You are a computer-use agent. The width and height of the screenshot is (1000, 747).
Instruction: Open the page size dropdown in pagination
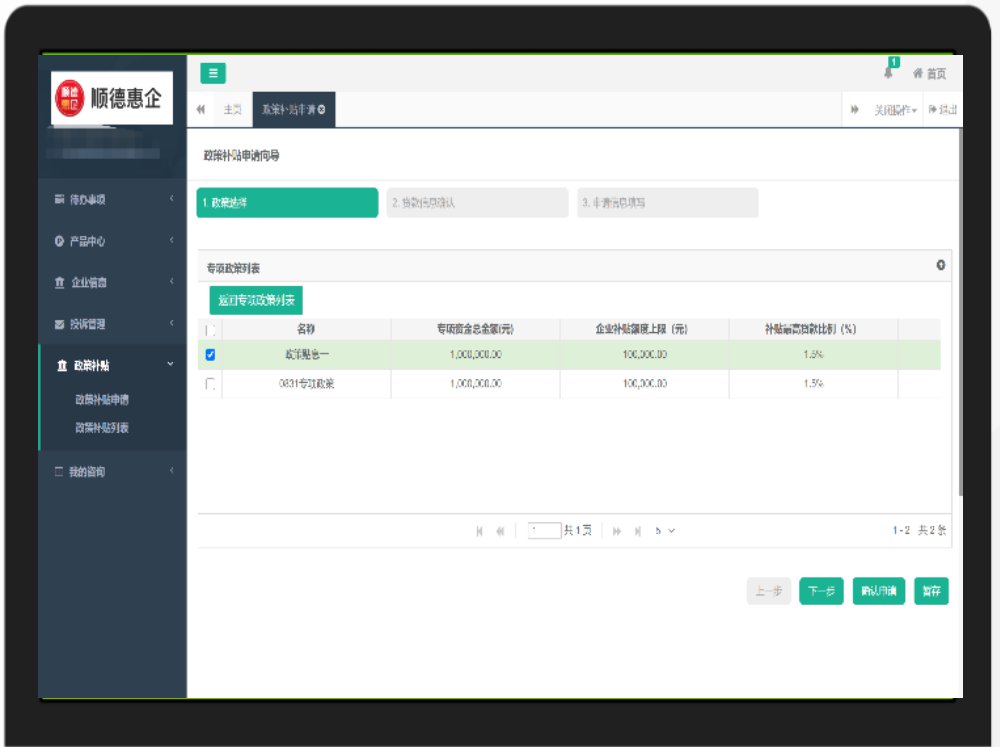[665, 531]
